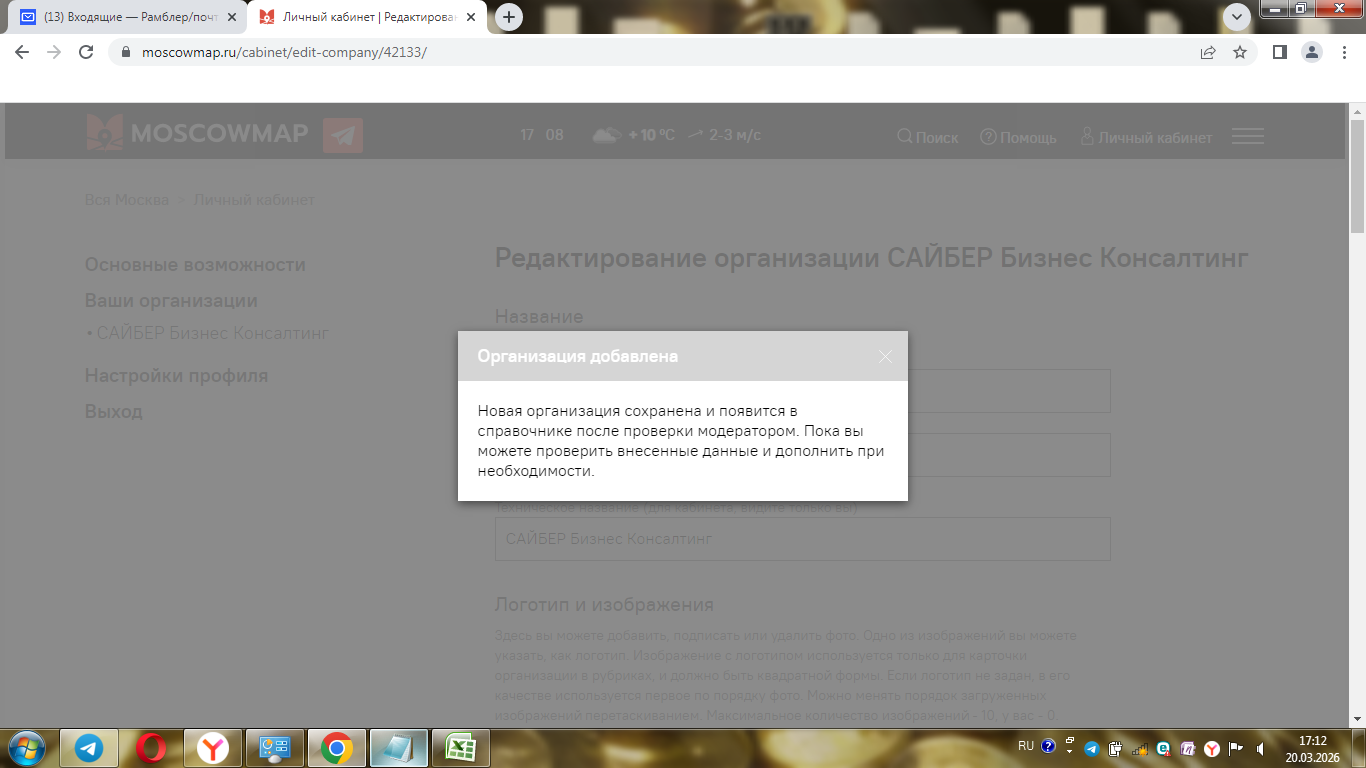Close the Личный кабинет tab
1366x768 pixels.
pyautogui.click(x=472, y=17)
